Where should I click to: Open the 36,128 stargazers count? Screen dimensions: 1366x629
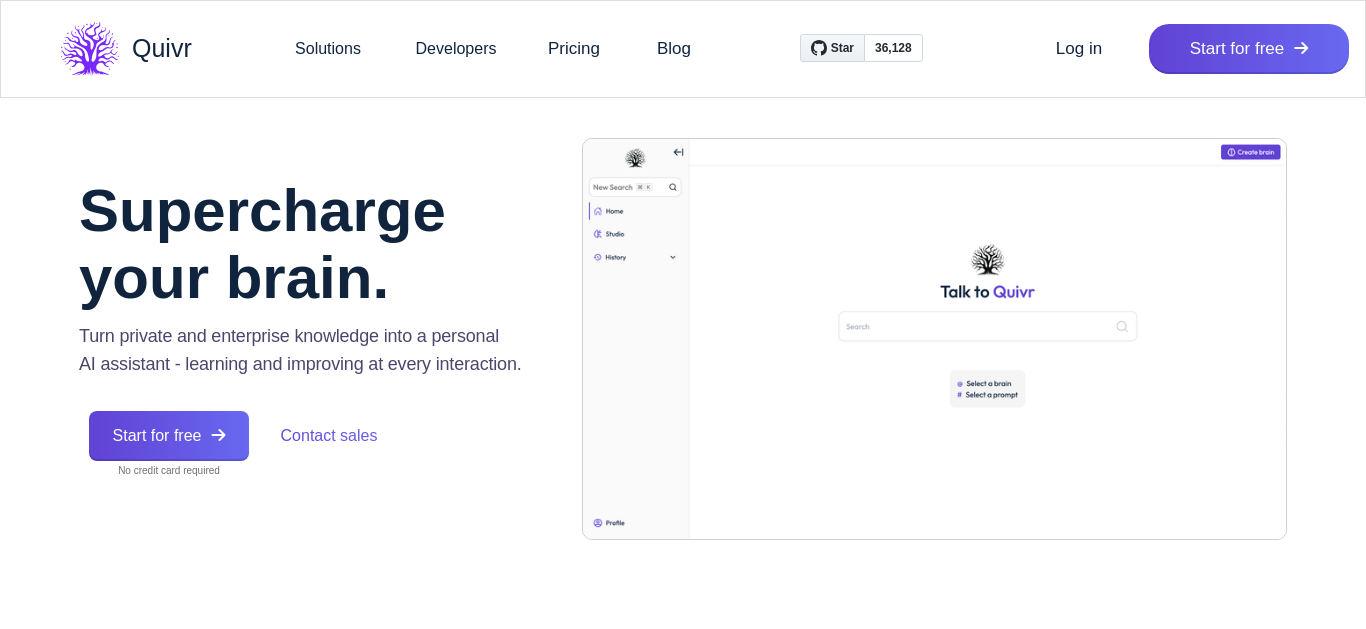[x=893, y=48]
